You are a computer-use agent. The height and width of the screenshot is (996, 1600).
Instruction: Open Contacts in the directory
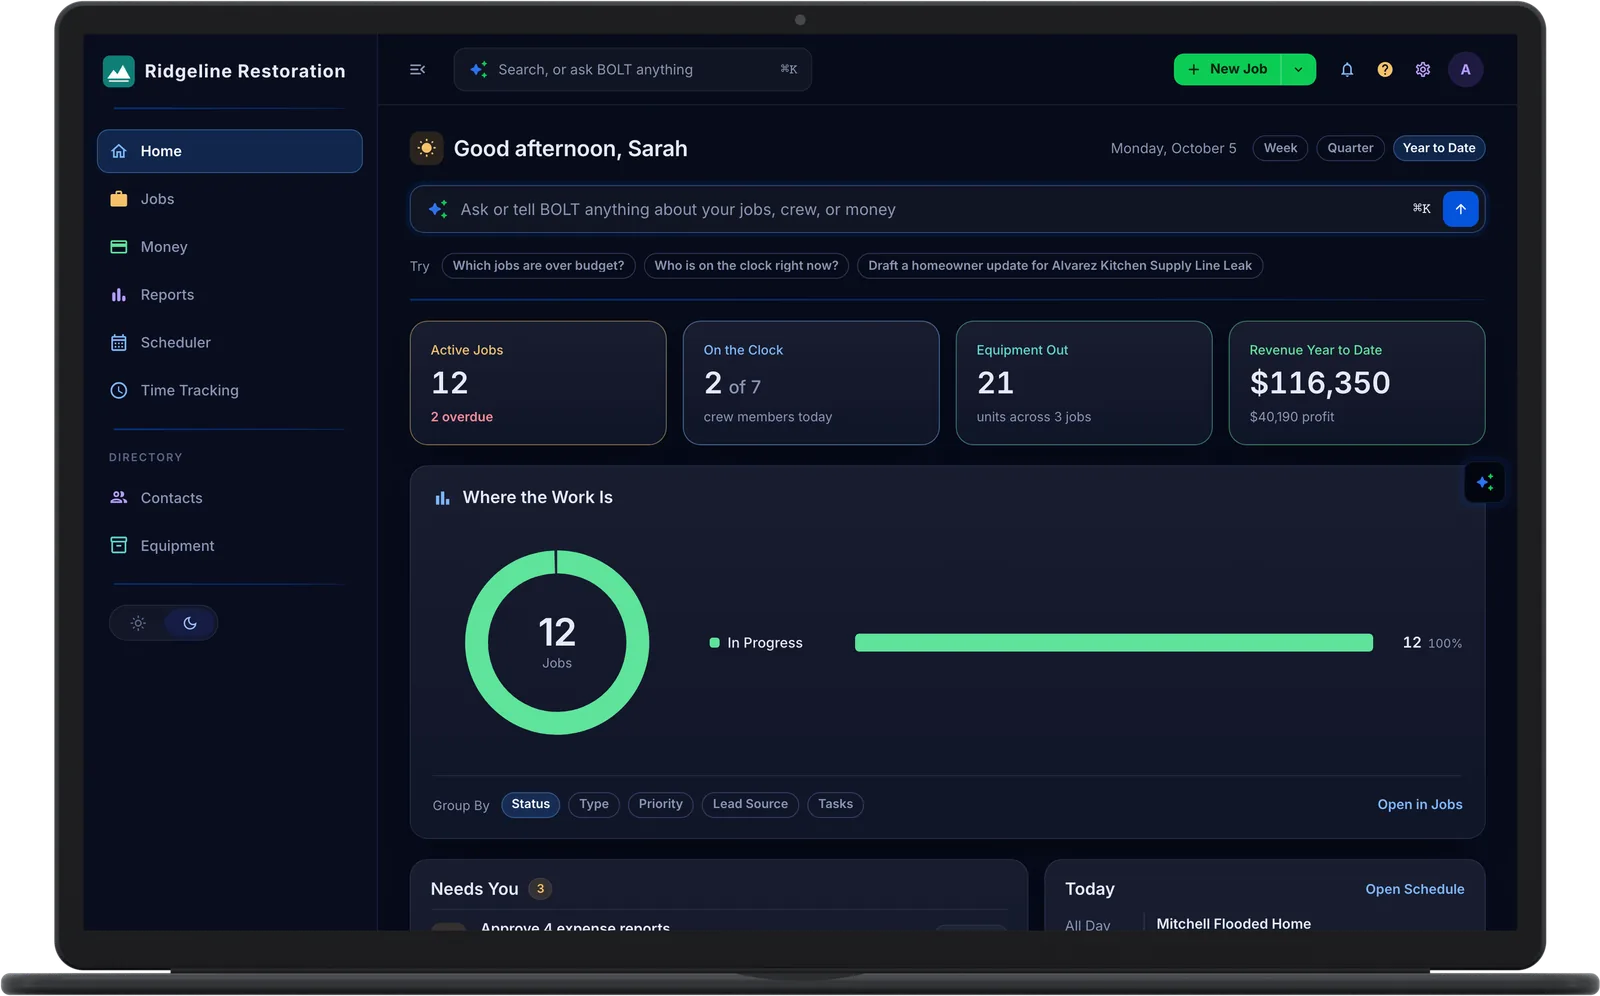[x=230, y=498]
